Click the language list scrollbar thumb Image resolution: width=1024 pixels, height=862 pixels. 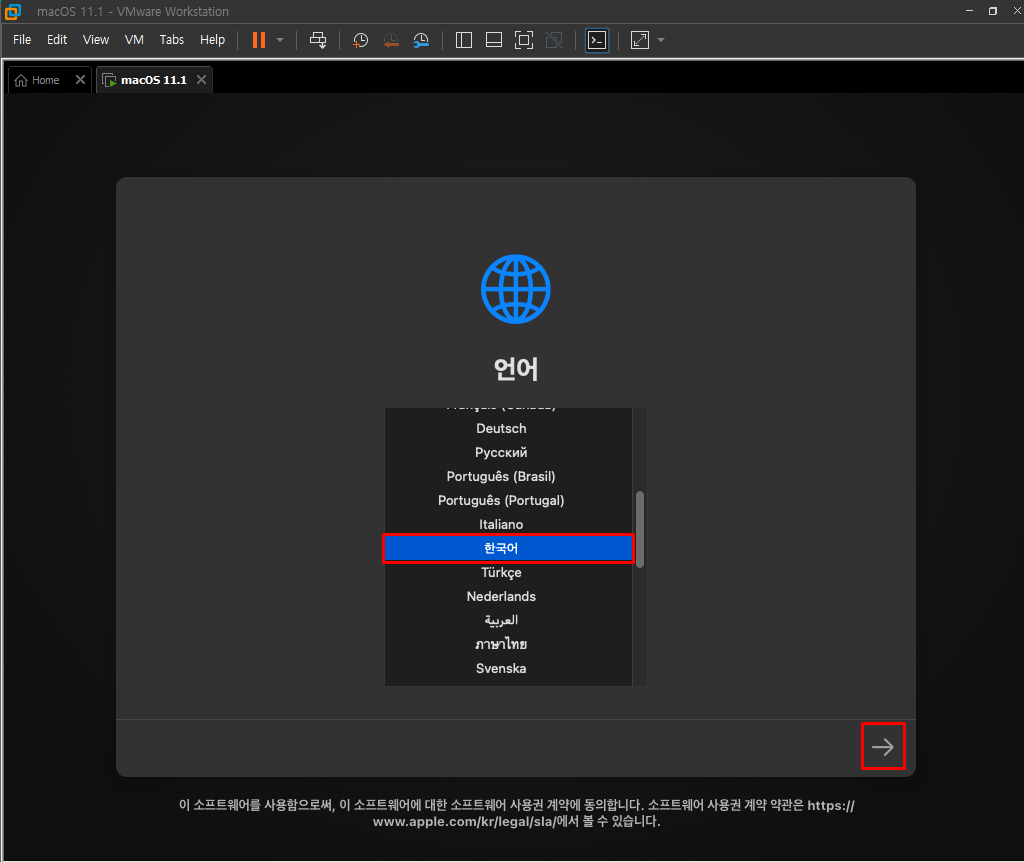tap(640, 530)
